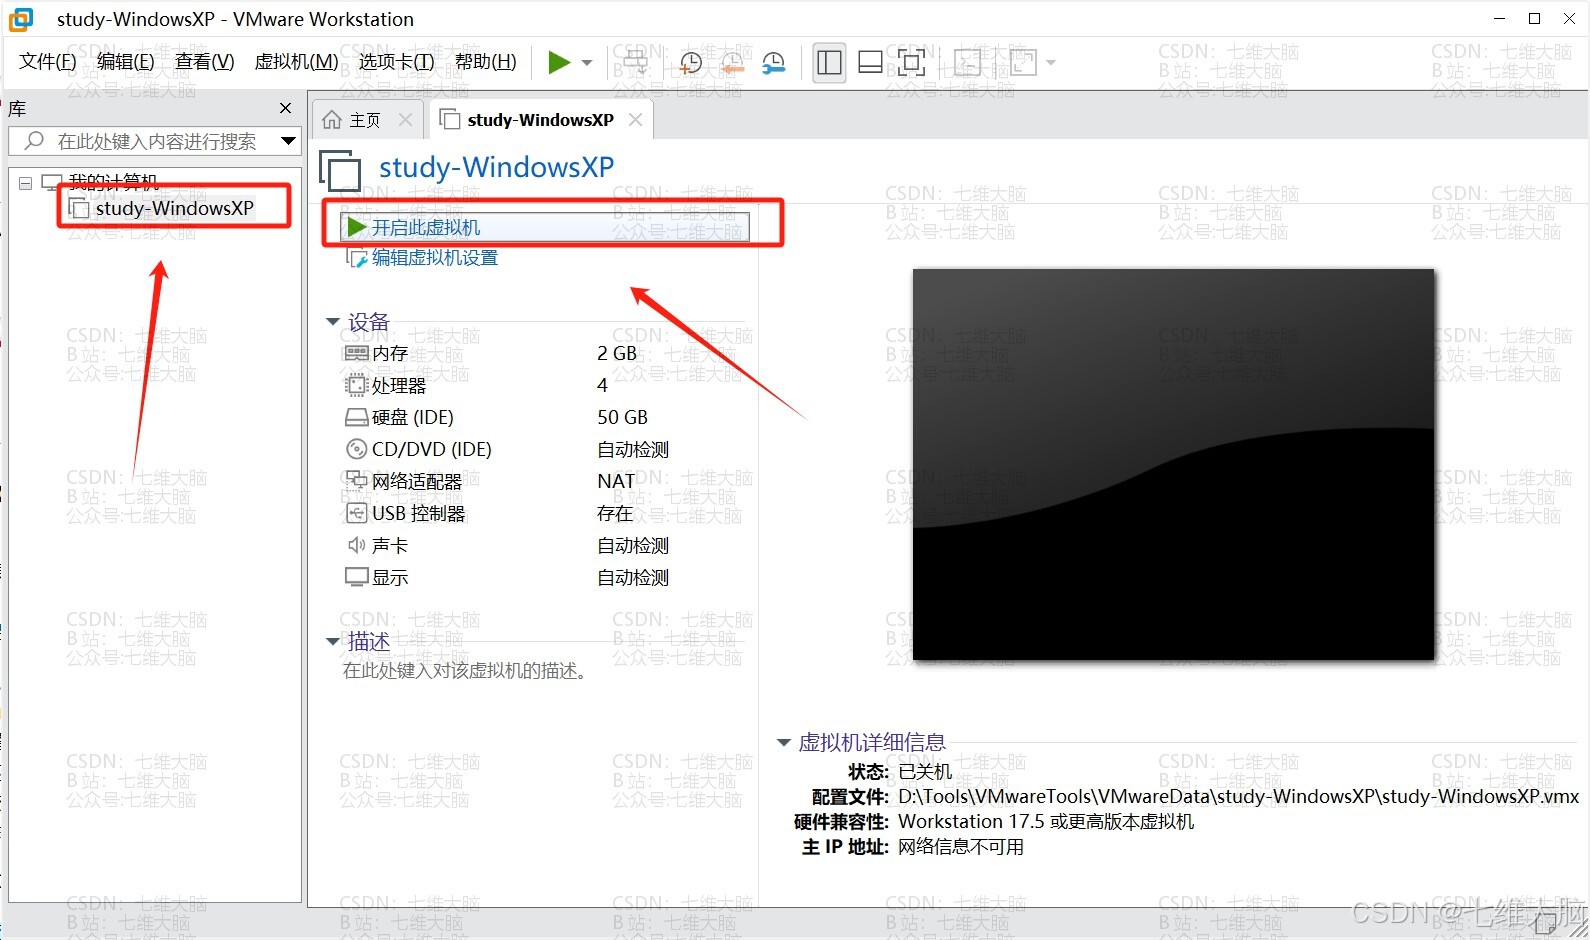The image size is (1590, 940).
Task: Click the 2 GB memory value
Action: pyautogui.click(x=617, y=353)
